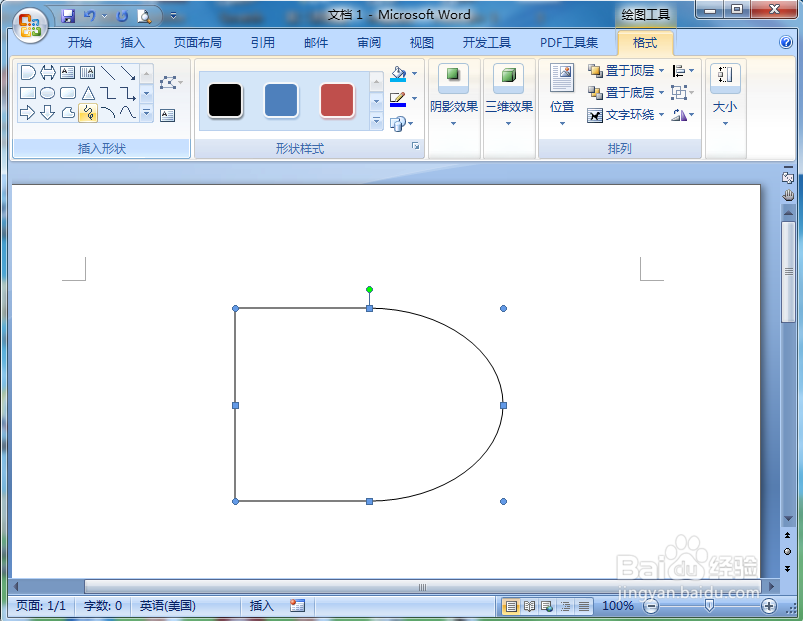The image size is (803, 621).
Task: Switch to Print Layout view
Action: (x=511, y=607)
